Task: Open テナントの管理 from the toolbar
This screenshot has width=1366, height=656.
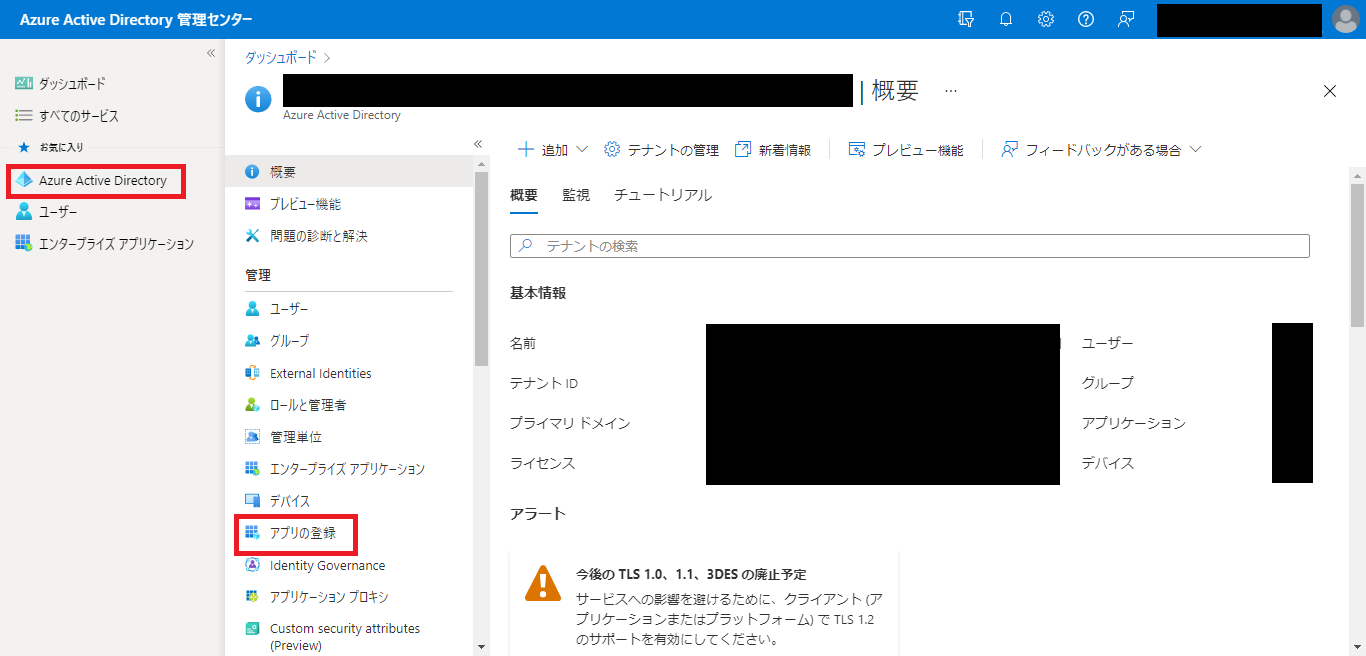Action: [x=662, y=150]
